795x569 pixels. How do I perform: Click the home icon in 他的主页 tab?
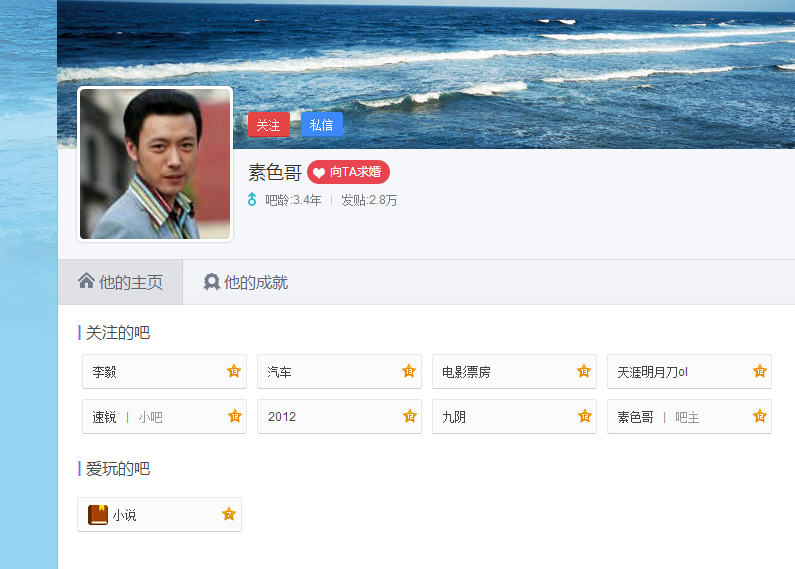(x=86, y=280)
